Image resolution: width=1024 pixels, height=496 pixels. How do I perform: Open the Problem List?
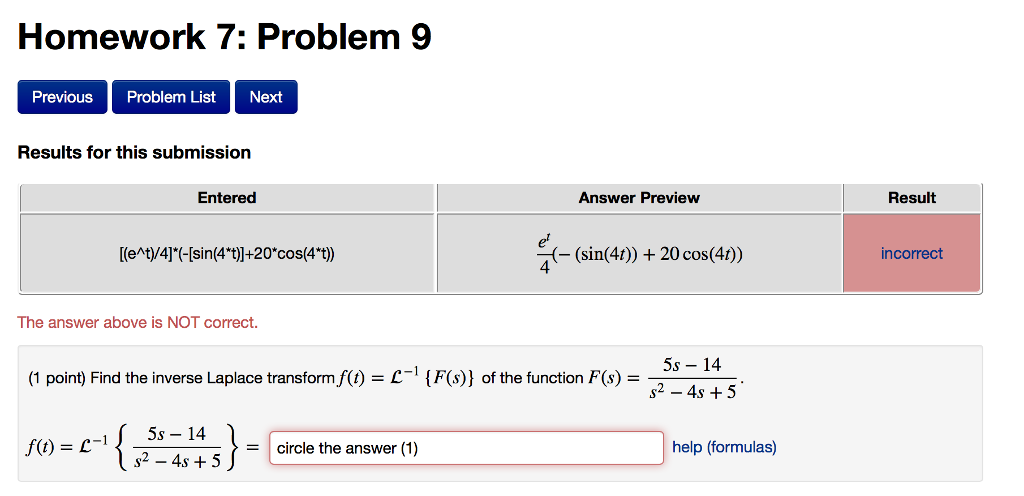[171, 97]
